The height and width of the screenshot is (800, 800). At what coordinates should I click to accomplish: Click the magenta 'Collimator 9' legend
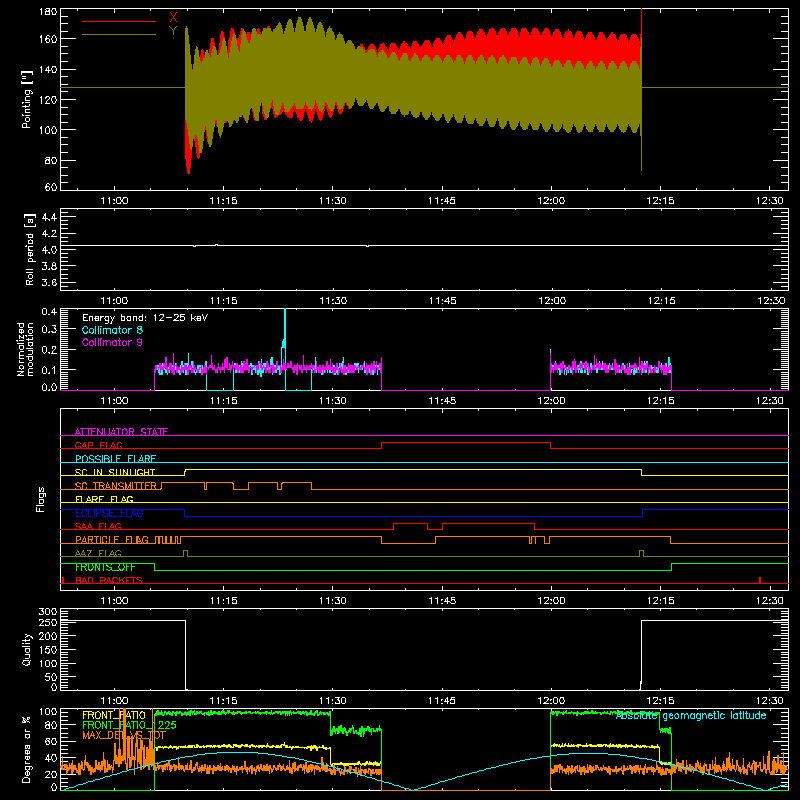click(x=112, y=342)
